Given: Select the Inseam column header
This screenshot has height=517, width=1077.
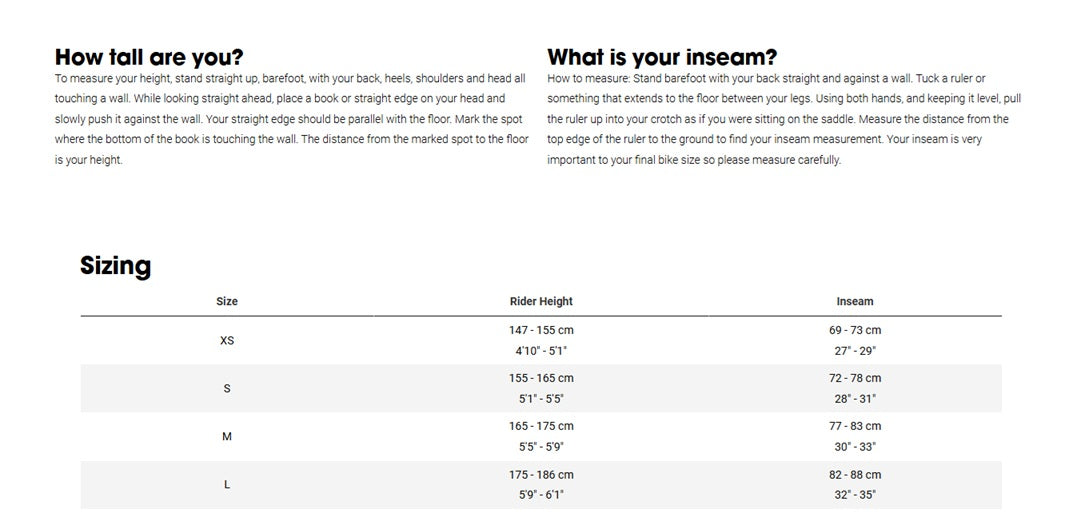Looking at the screenshot, I should (x=855, y=301).
